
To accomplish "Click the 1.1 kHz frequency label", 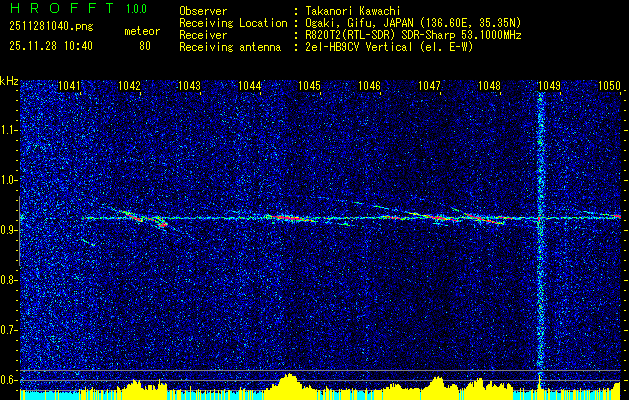I will [8, 130].
